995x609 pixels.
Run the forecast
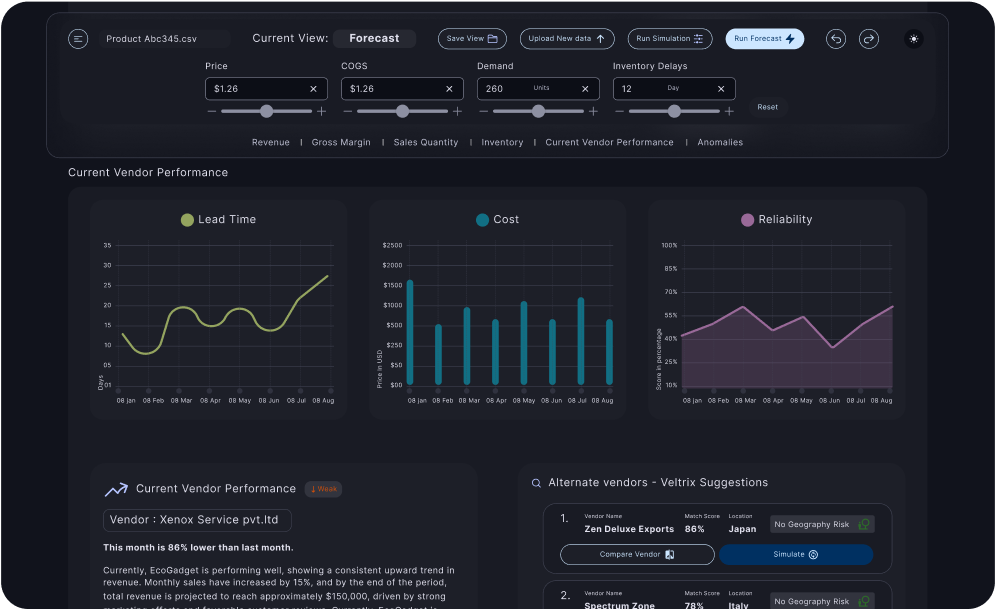pos(765,39)
